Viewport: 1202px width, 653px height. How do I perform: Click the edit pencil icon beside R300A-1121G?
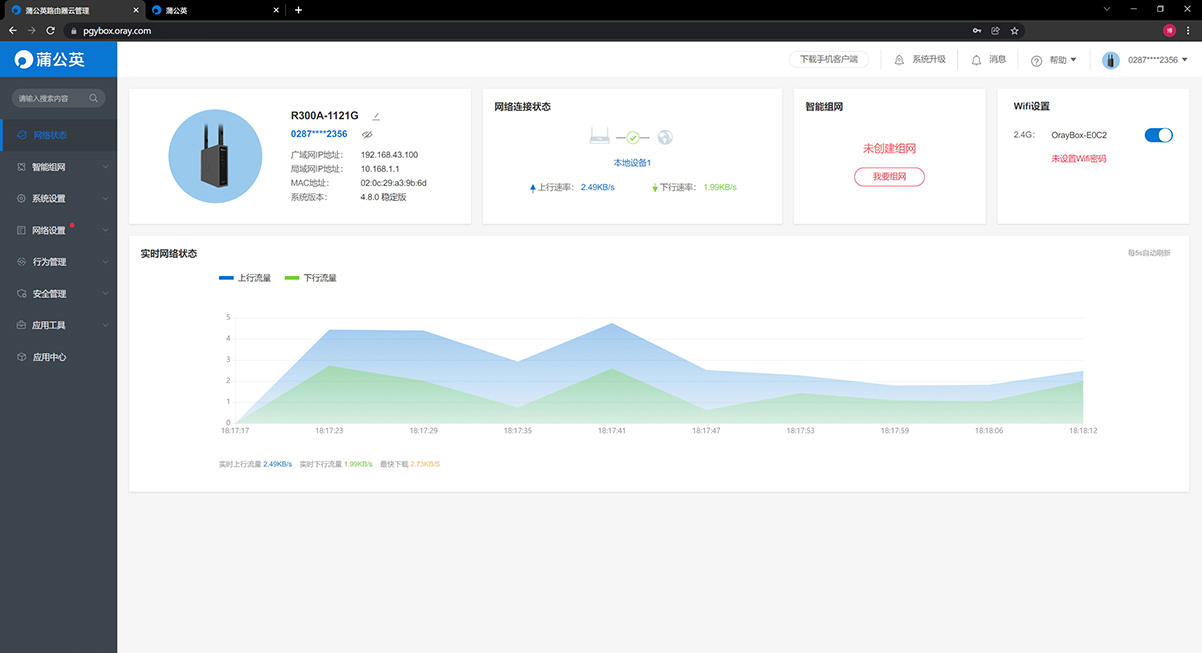376,117
